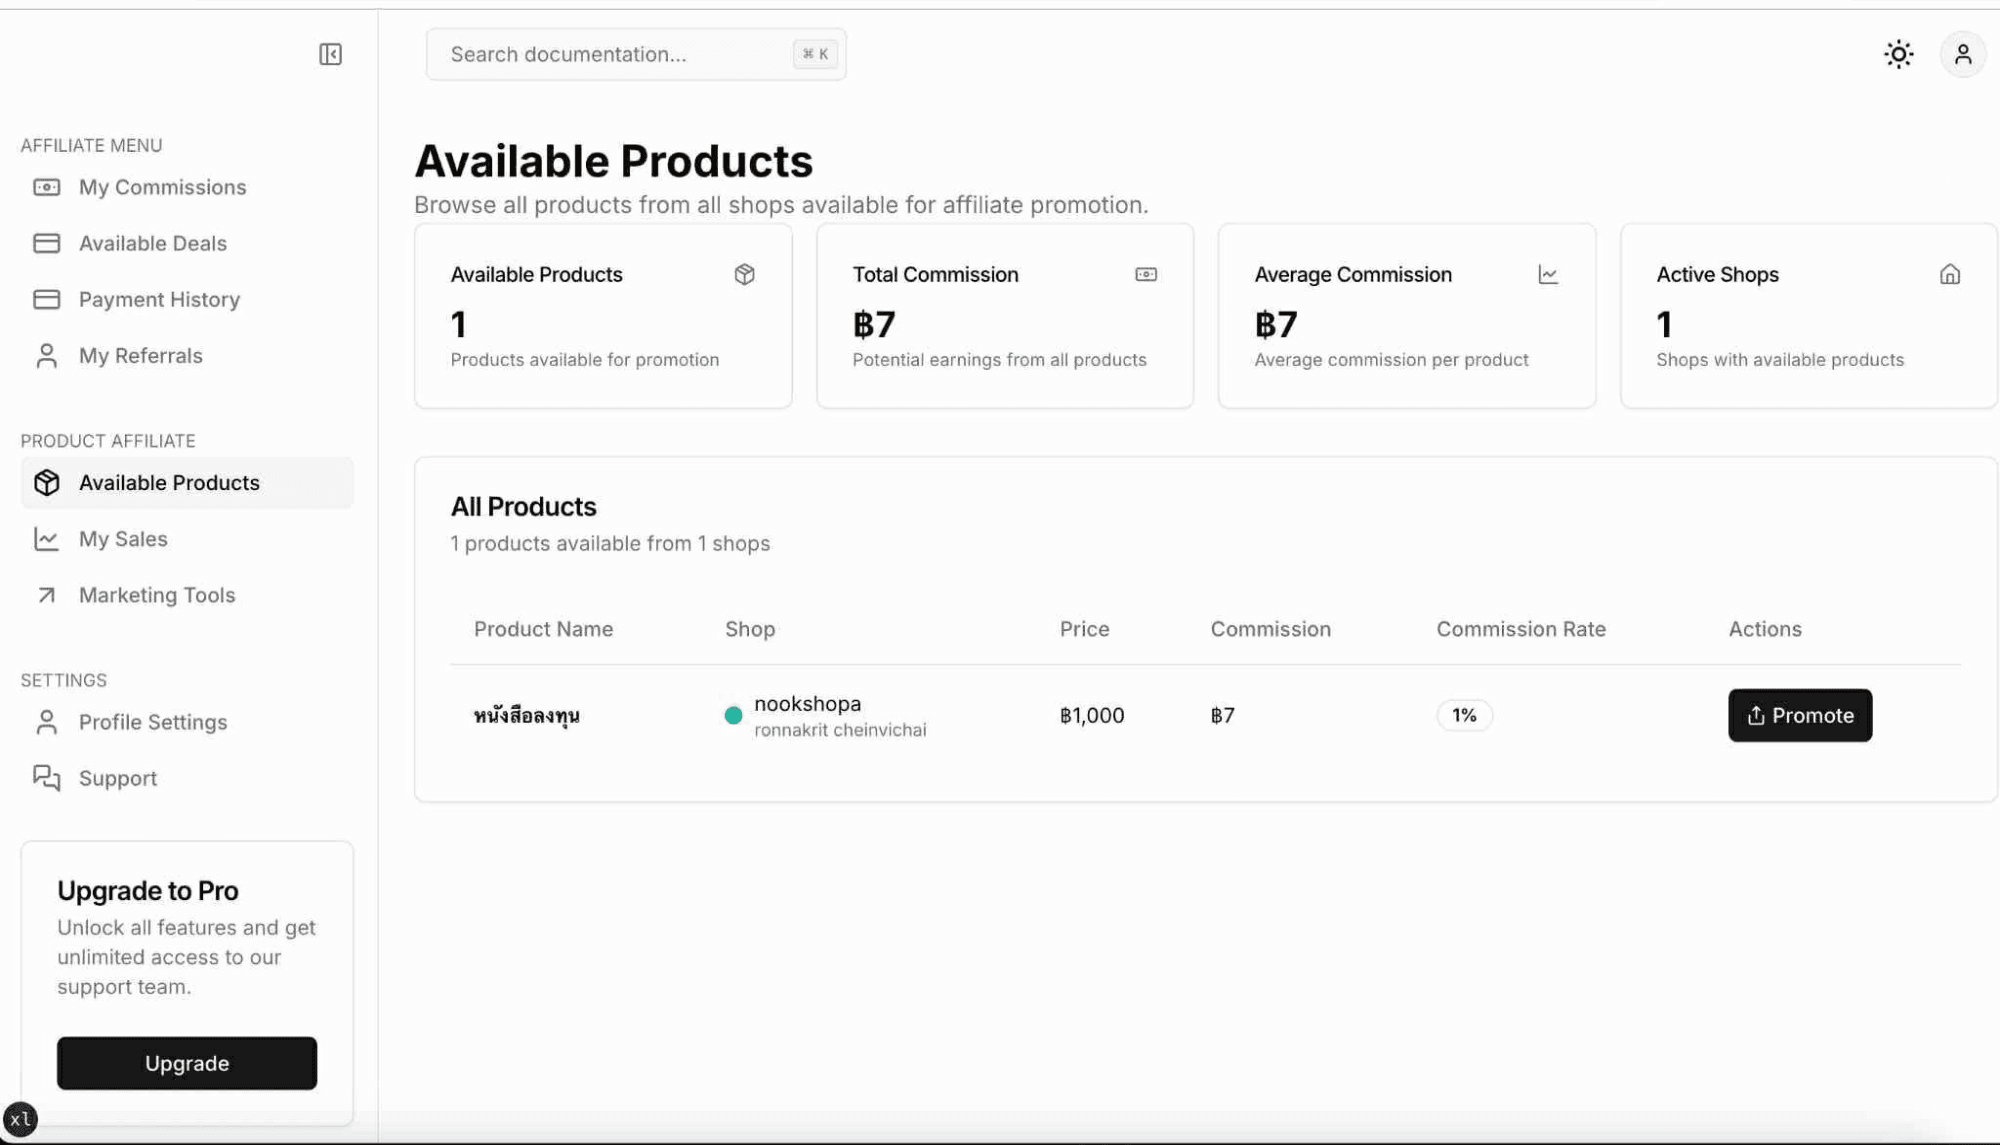Open the My Commissions menu item
This screenshot has width=2000, height=1145.
(162, 187)
